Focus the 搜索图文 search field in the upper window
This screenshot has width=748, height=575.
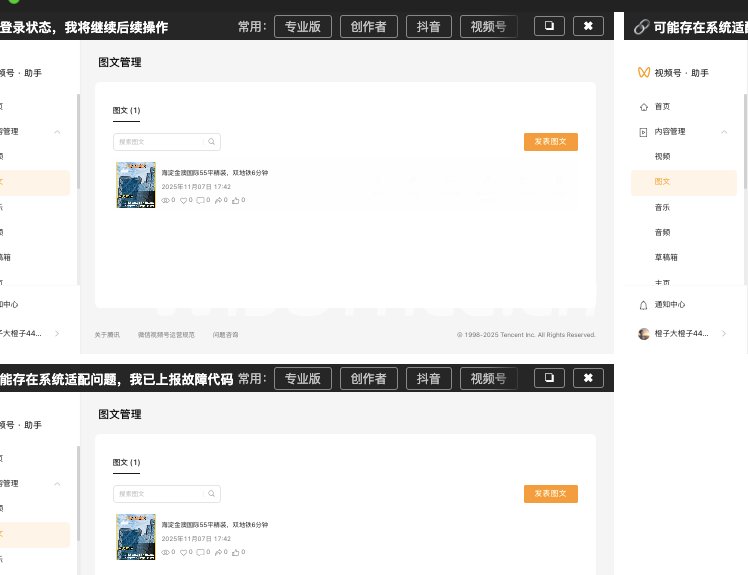pos(166,142)
